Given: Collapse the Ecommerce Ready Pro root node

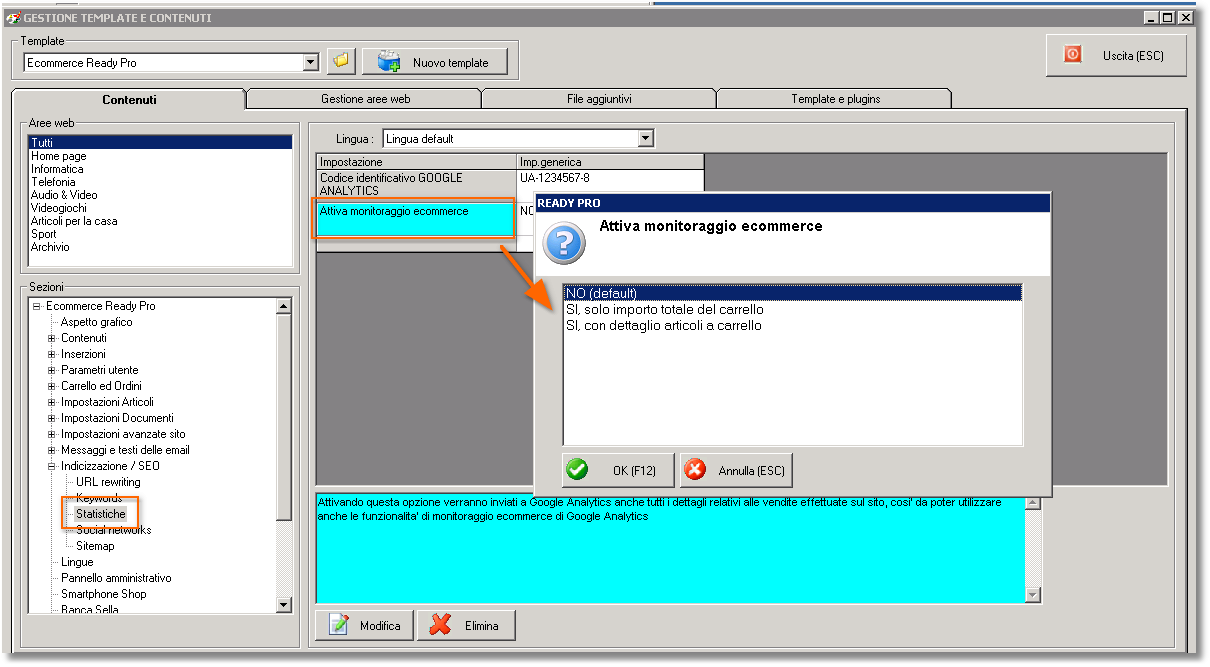Looking at the screenshot, I should (x=36, y=306).
